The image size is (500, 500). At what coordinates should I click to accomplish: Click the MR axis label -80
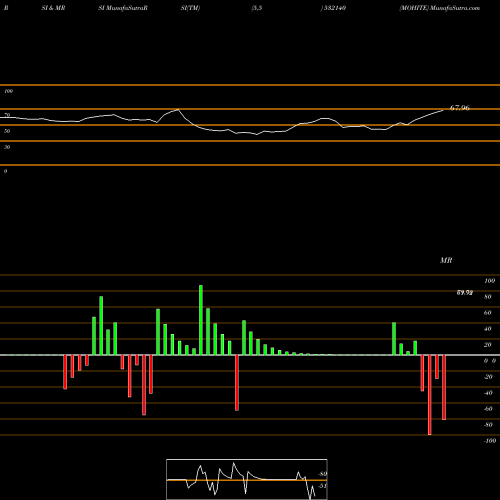[488, 425]
